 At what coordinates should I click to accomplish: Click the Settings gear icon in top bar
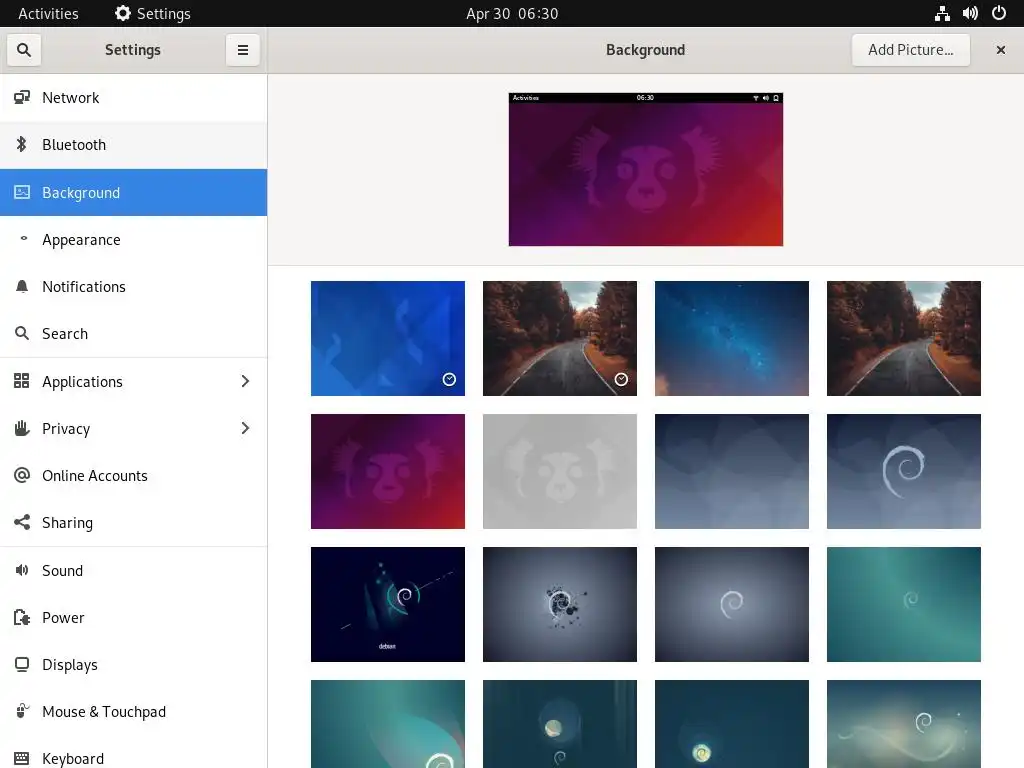123,13
